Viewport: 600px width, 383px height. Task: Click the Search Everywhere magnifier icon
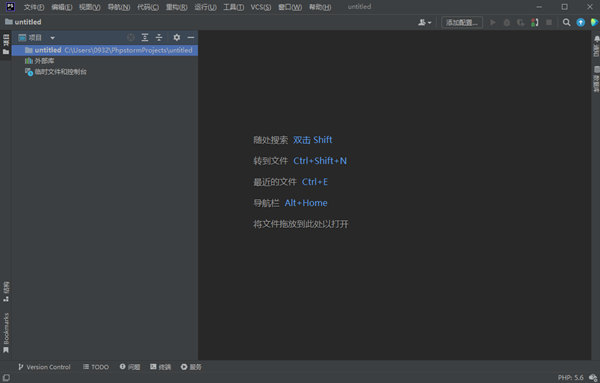[x=567, y=23]
